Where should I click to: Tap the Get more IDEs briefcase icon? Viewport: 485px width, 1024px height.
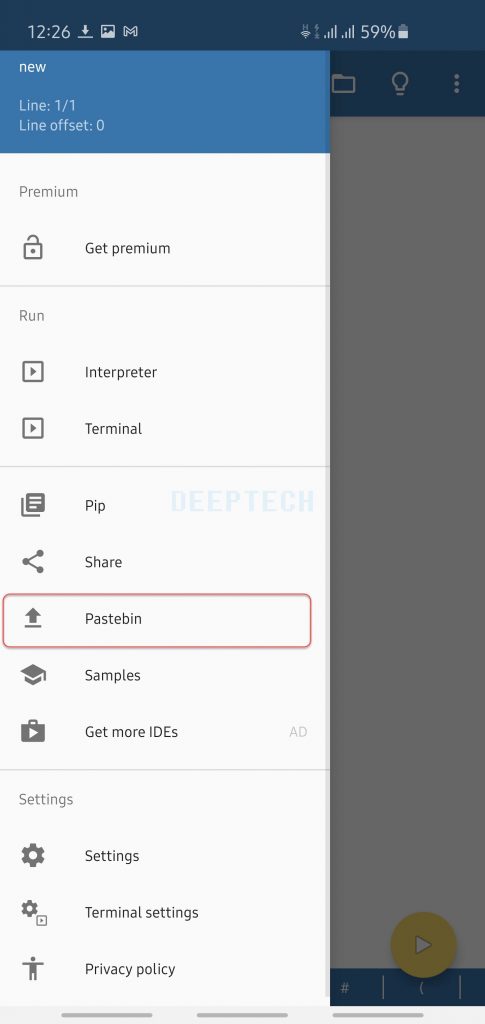point(33,731)
